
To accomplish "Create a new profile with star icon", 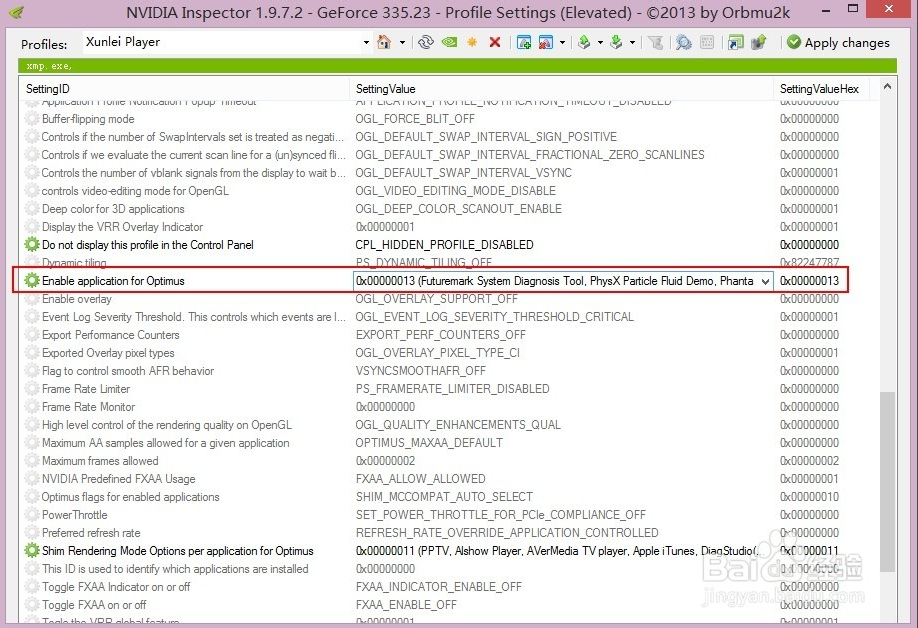I will point(472,42).
